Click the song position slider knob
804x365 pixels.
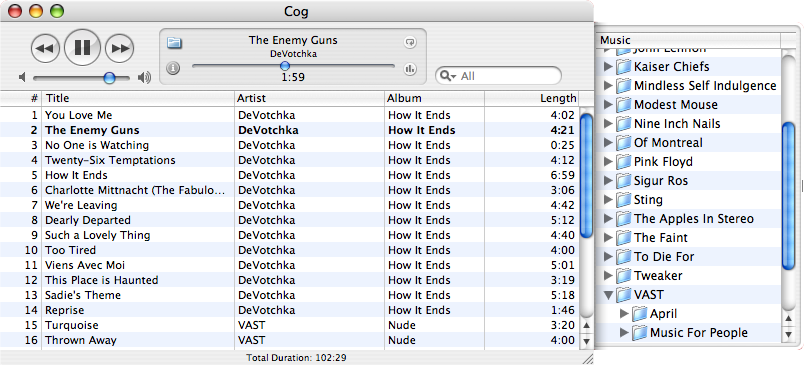coord(285,66)
